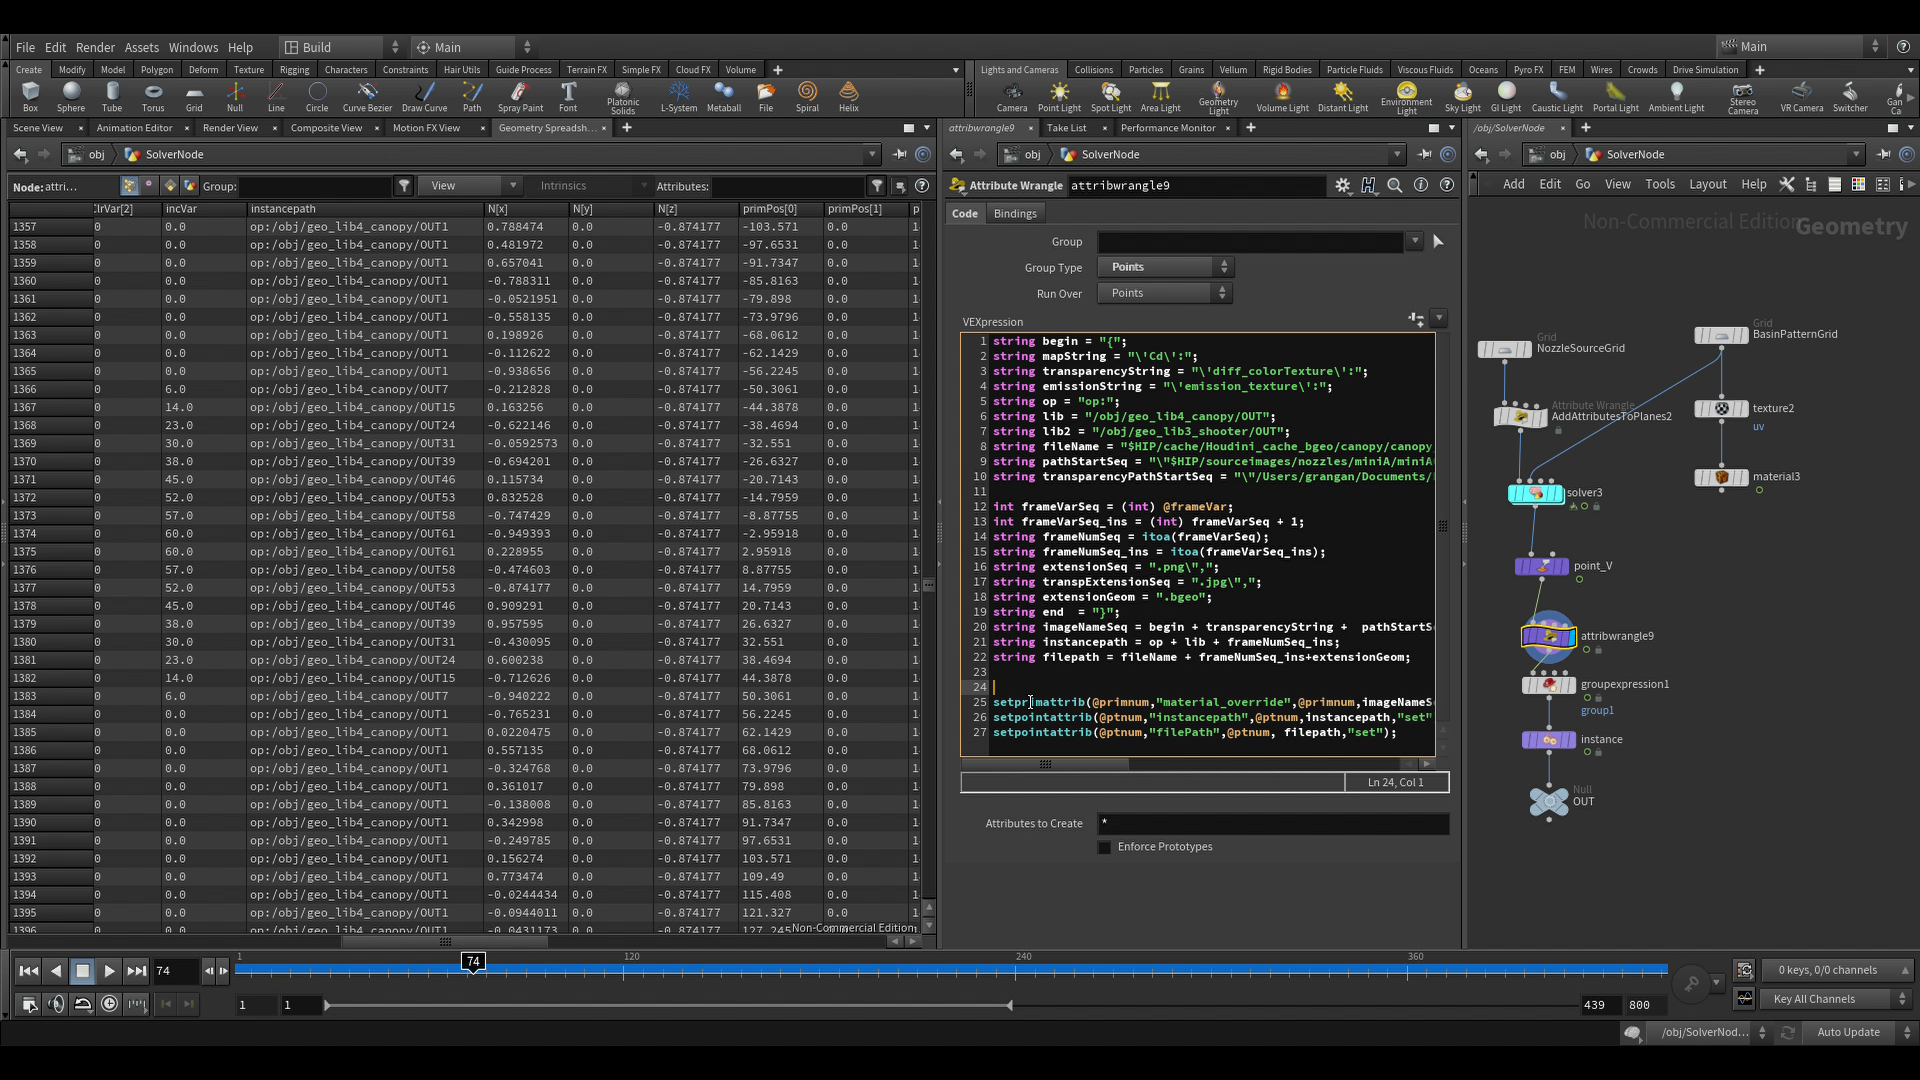
Task: Click the Play forward button
Action: [x=110, y=970]
